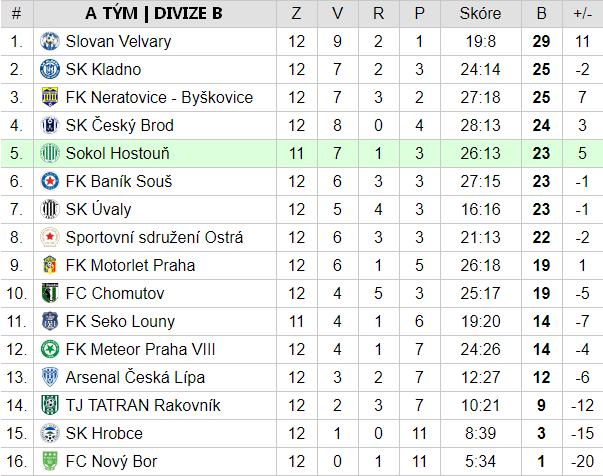The height and width of the screenshot is (476, 603).
Task: Click the SK Kladno club logo
Action: point(50,69)
